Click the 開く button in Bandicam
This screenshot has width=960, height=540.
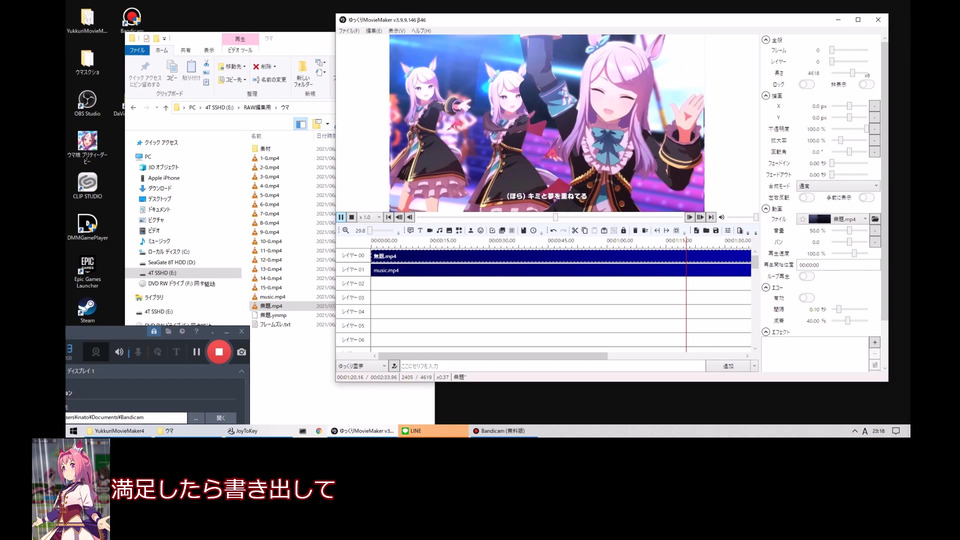[221, 418]
